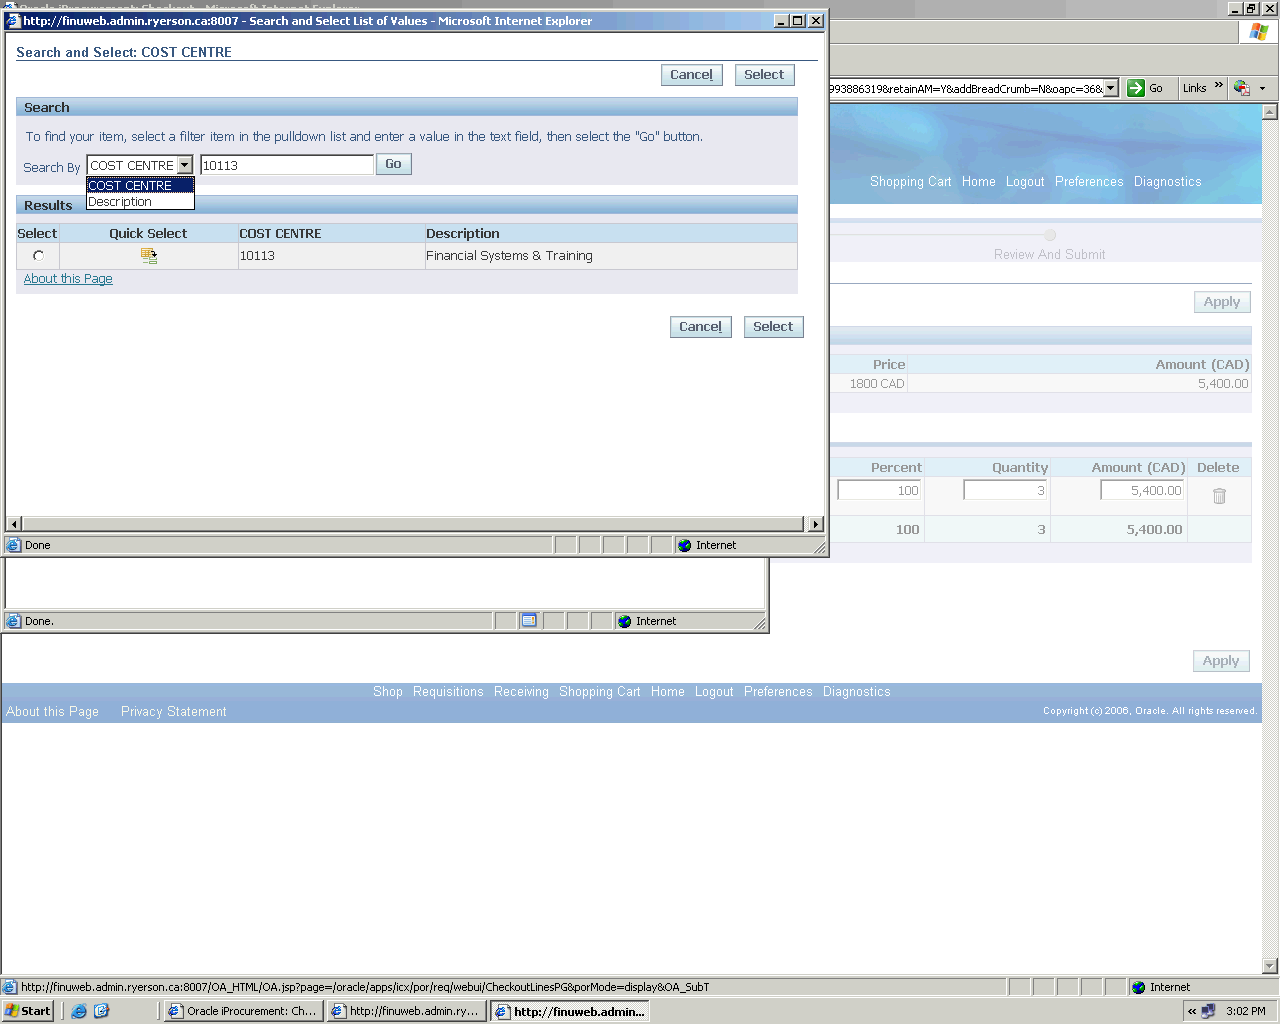
Task: Click the Windows flag logo icon
Action: point(1258,32)
